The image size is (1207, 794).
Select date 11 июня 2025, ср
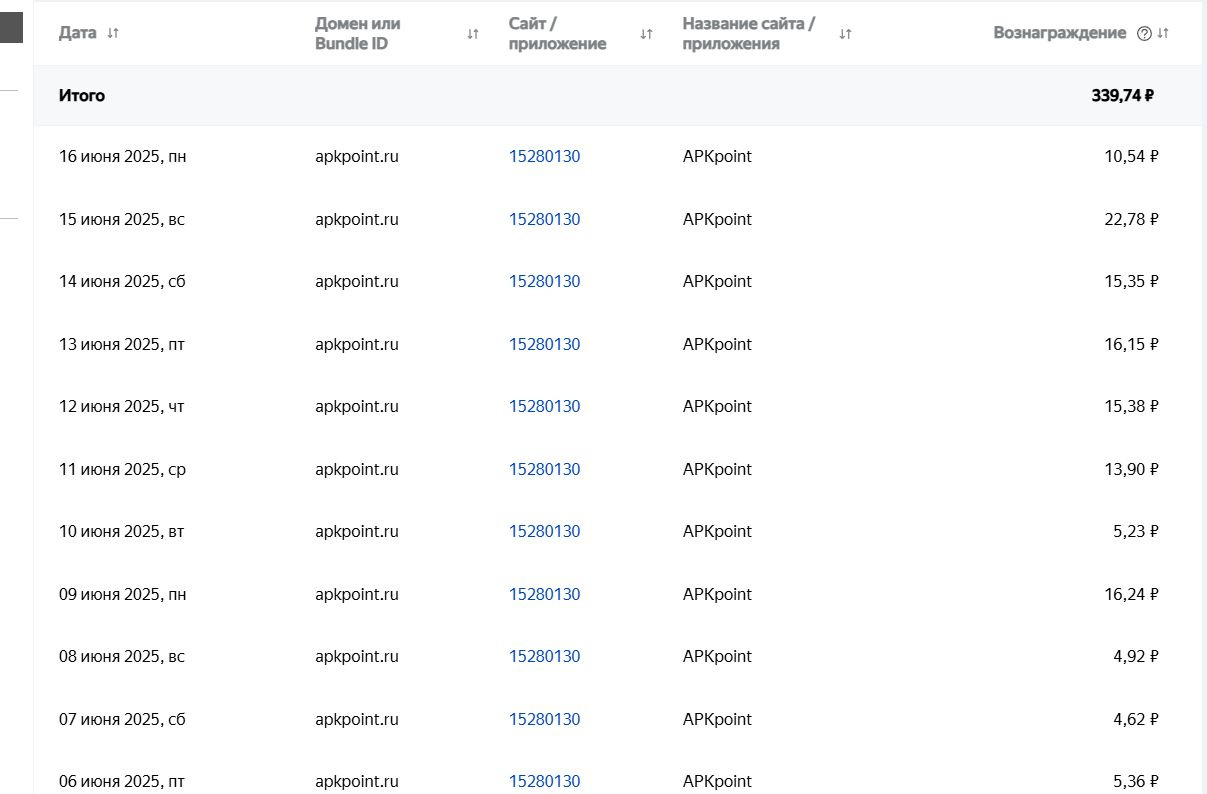[122, 469]
